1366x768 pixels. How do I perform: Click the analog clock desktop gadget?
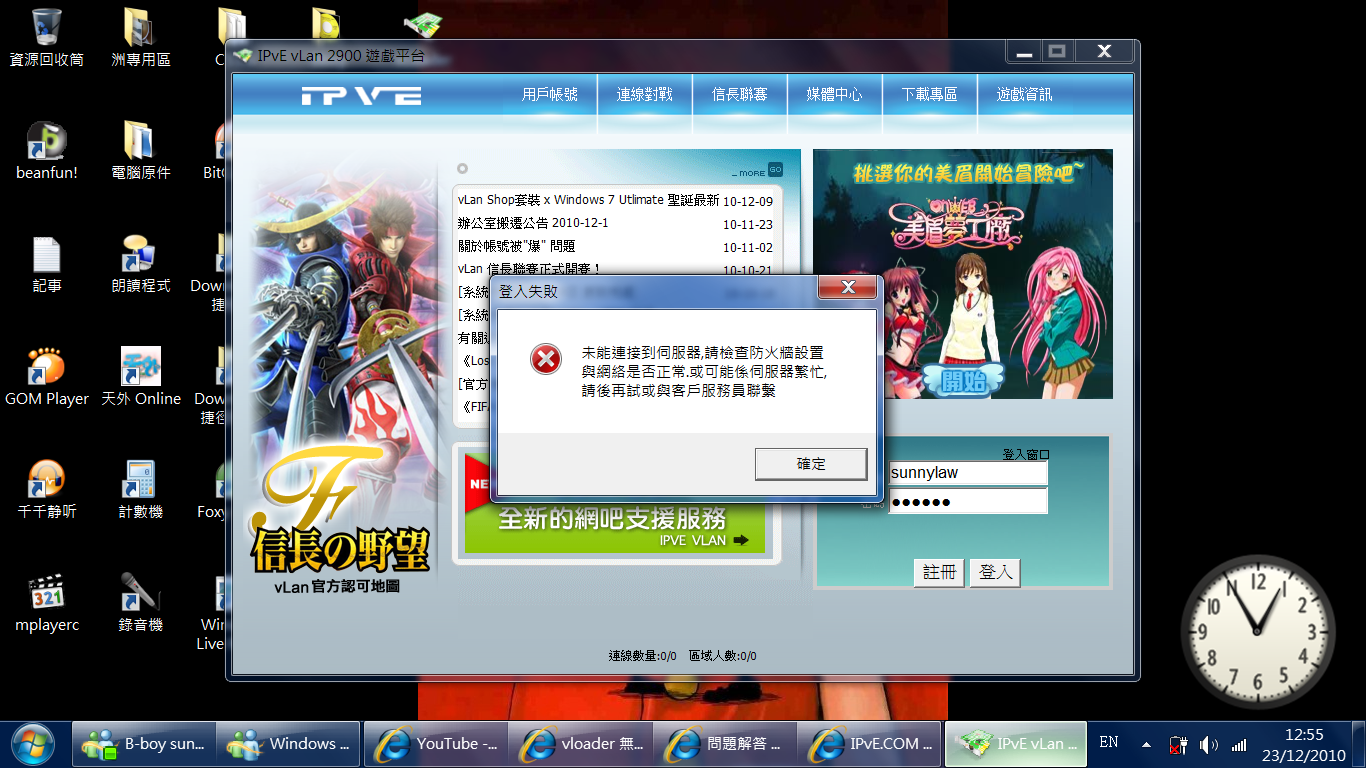click(x=1258, y=632)
